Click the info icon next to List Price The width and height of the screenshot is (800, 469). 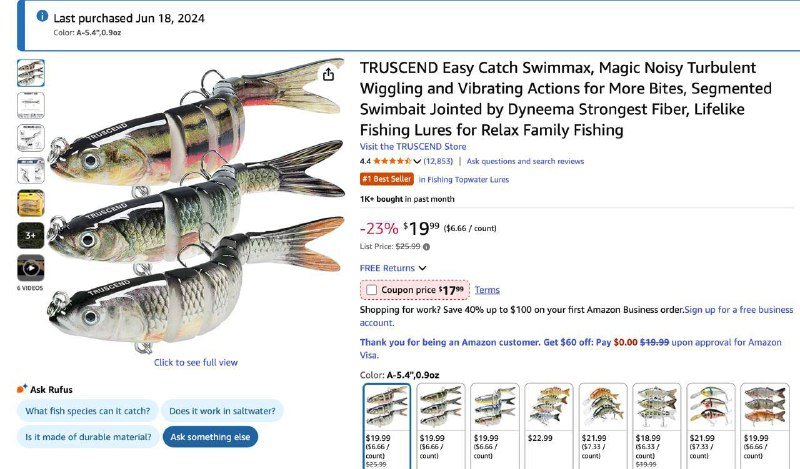coord(427,246)
